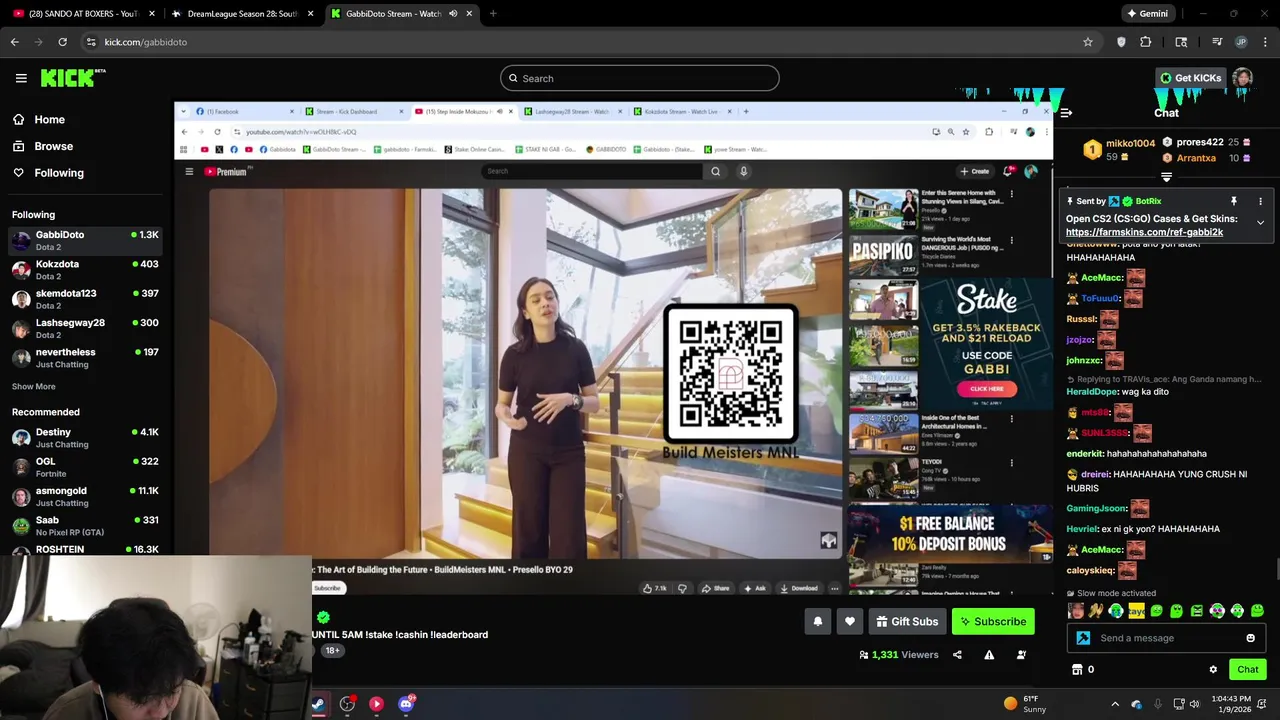Open Lashsegway28 channel in Following list
Image resolution: width=1280 pixels, height=720 pixels.
pos(85,328)
